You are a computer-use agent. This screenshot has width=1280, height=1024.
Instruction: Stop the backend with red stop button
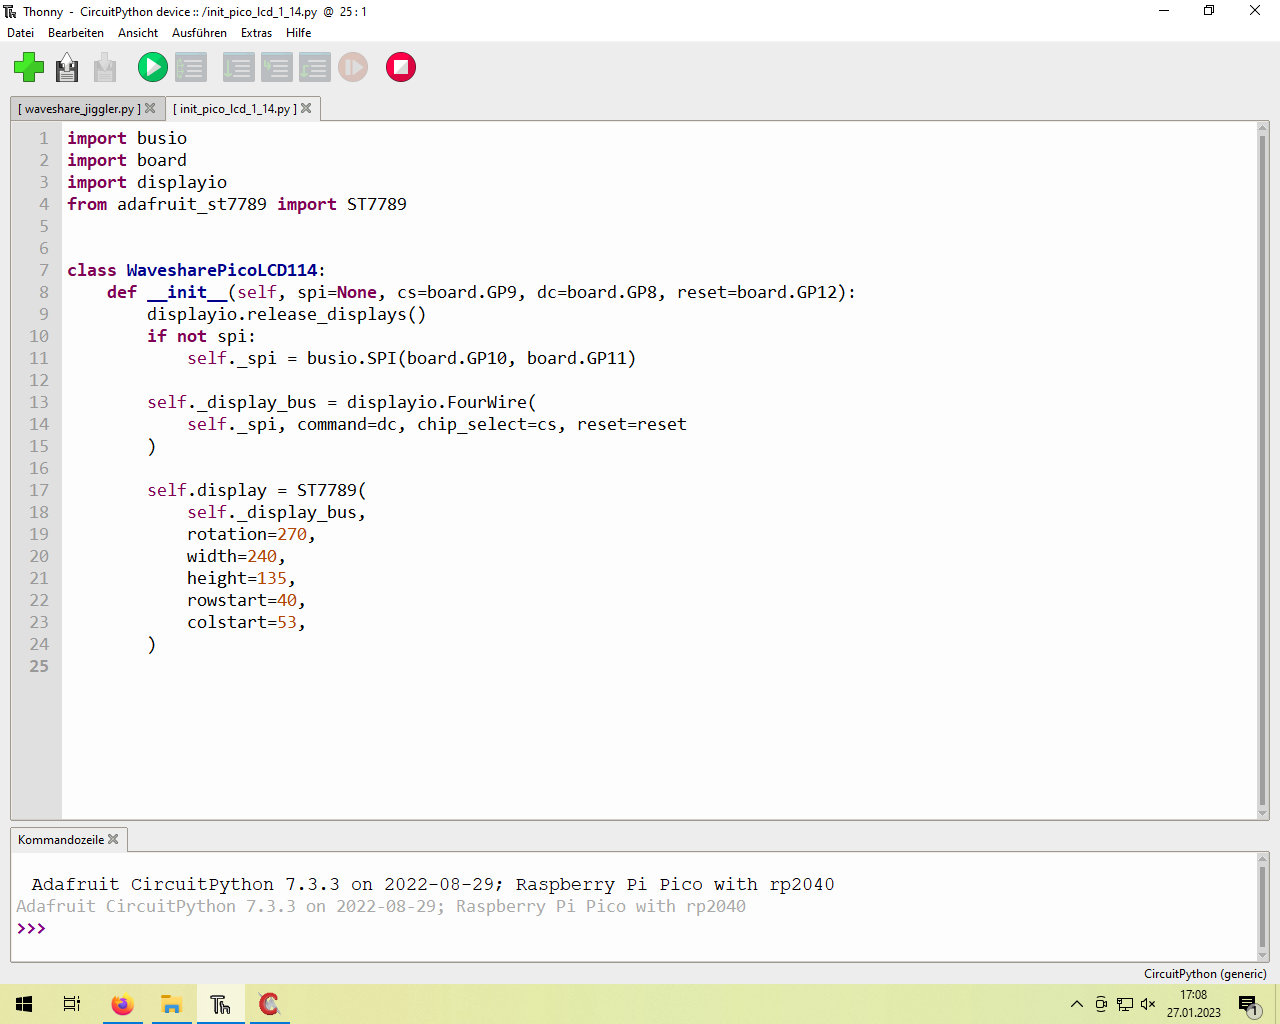click(x=401, y=68)
